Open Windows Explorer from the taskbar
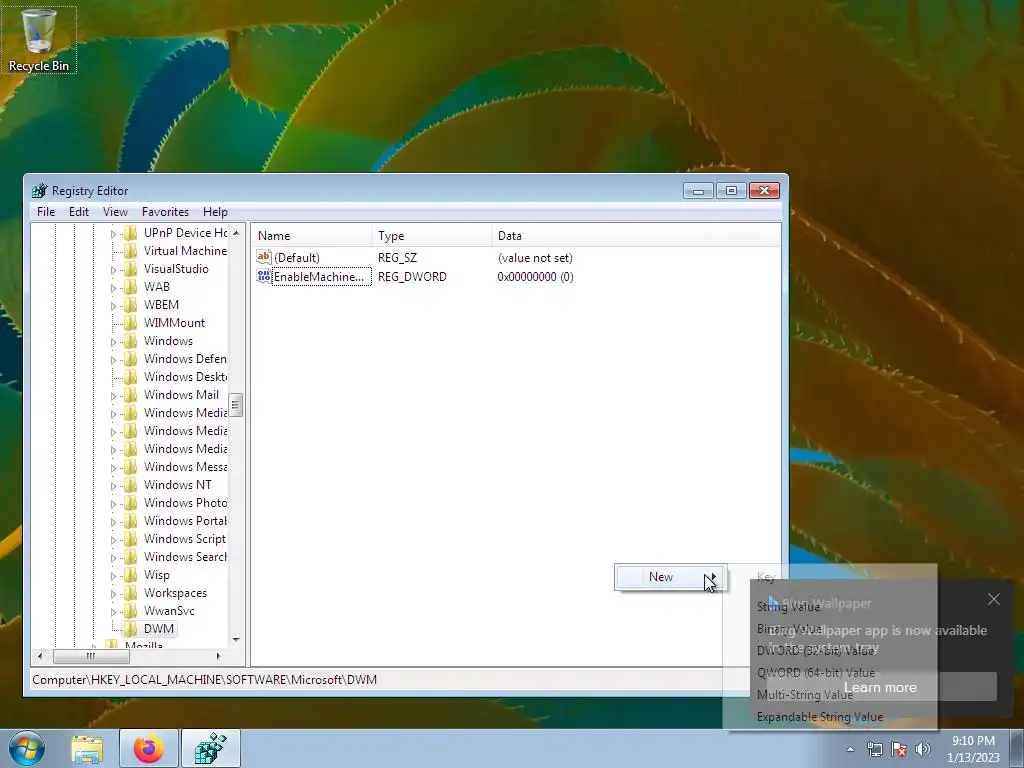This screenshot has height=768, width=1024. point(87,748)
